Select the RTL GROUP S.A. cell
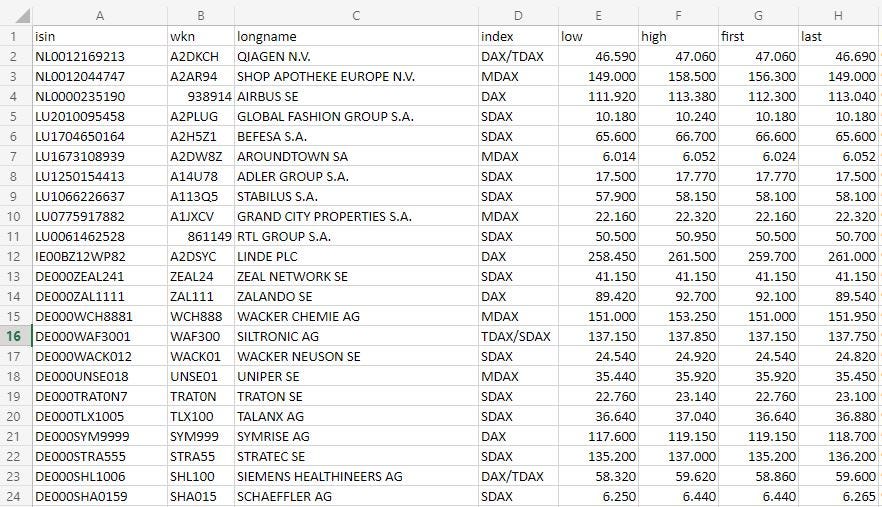The height and width of the screenshot is (507, 882). coord(356,236)
